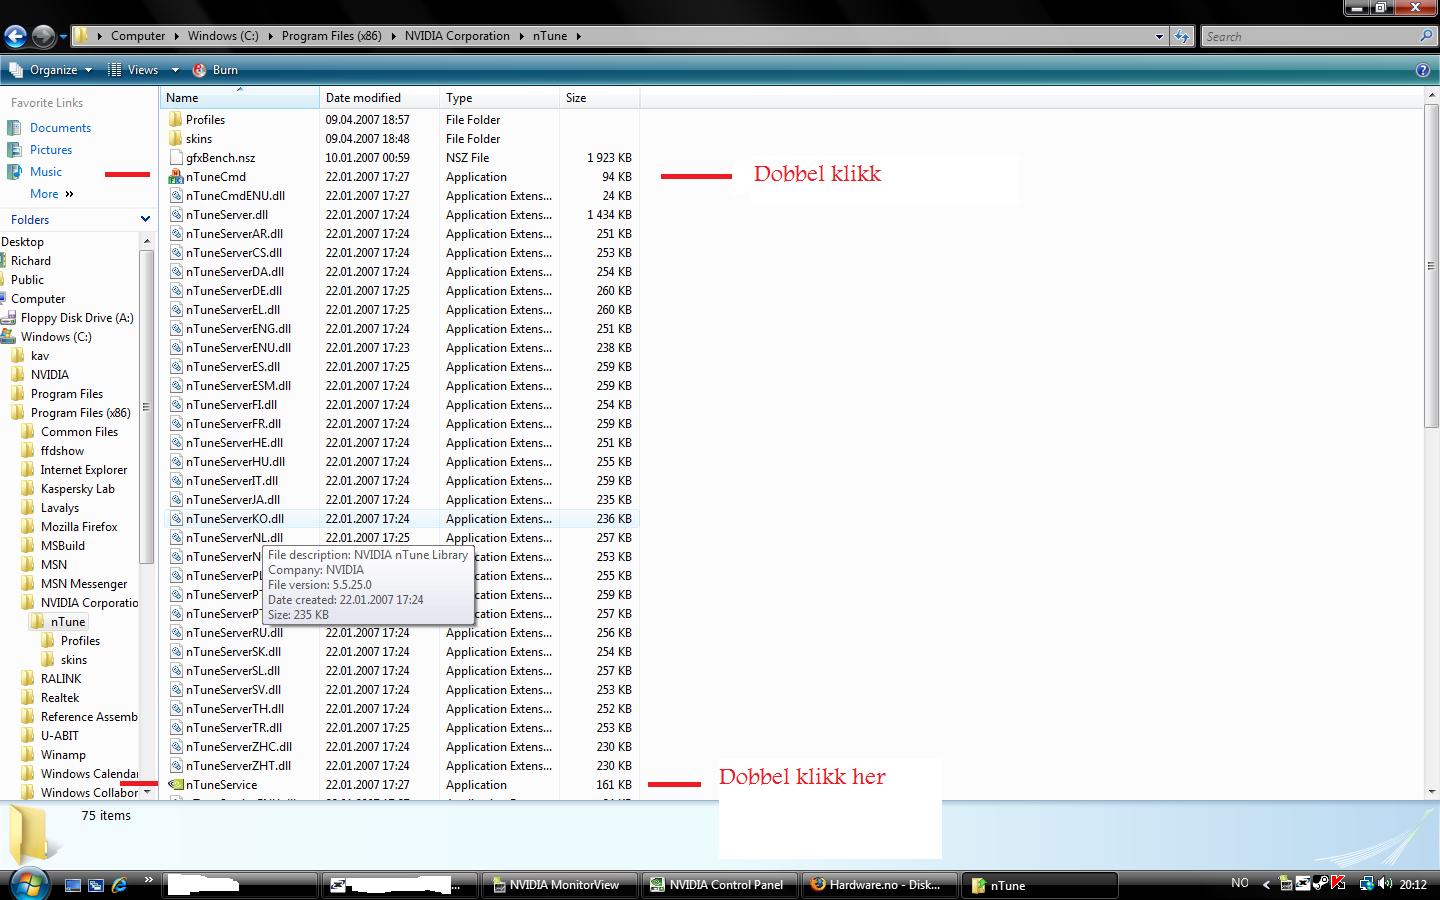
Task: Select nTune folder in the tree
Action: pos(68,622)
